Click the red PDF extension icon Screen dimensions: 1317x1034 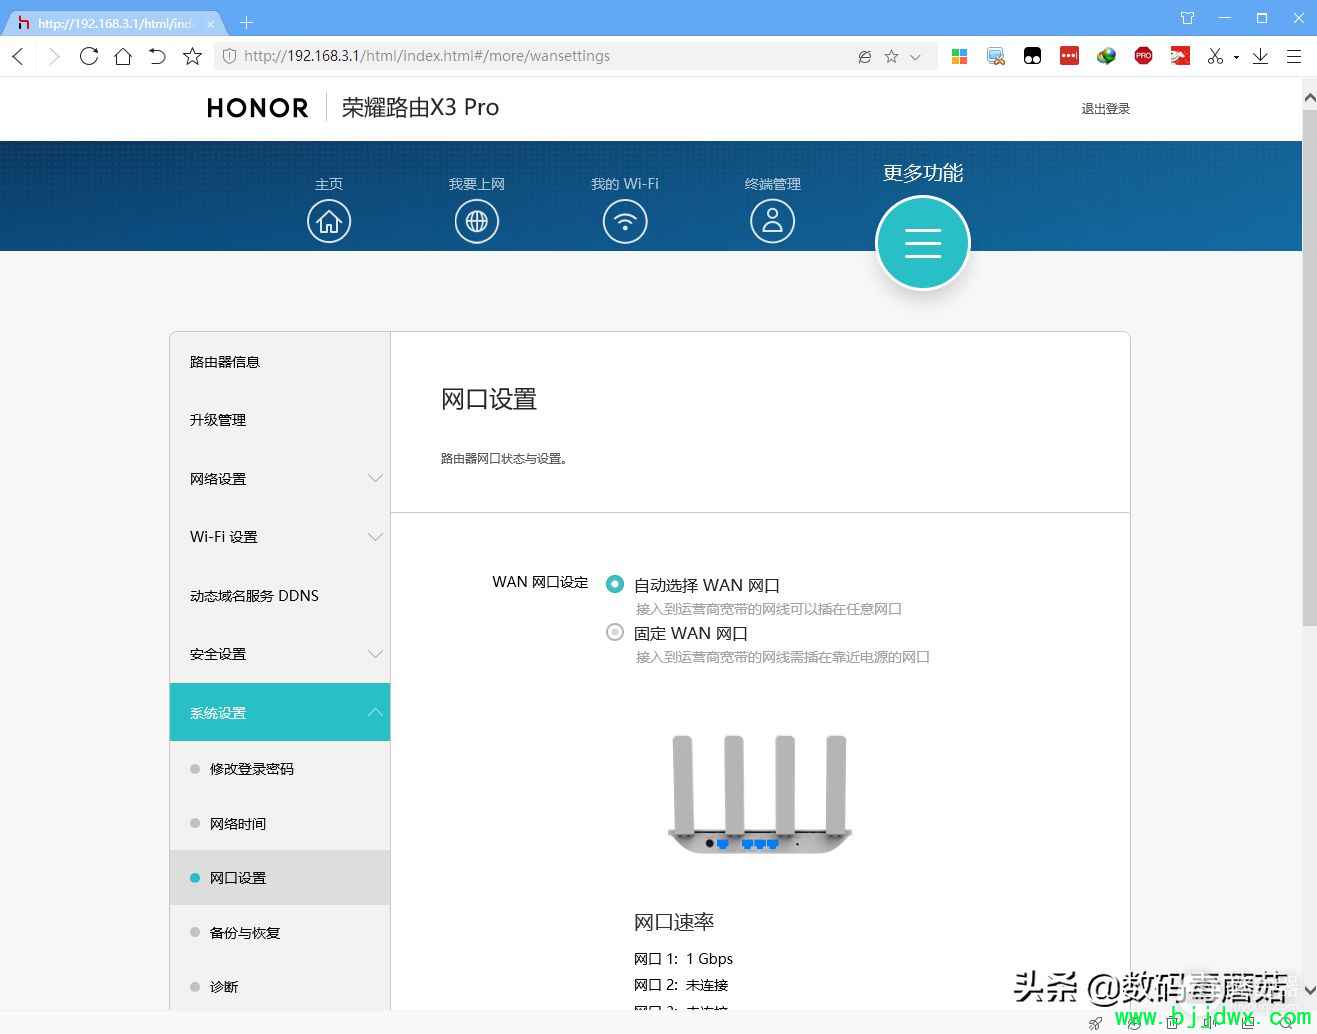click(x=1180, y=56)
